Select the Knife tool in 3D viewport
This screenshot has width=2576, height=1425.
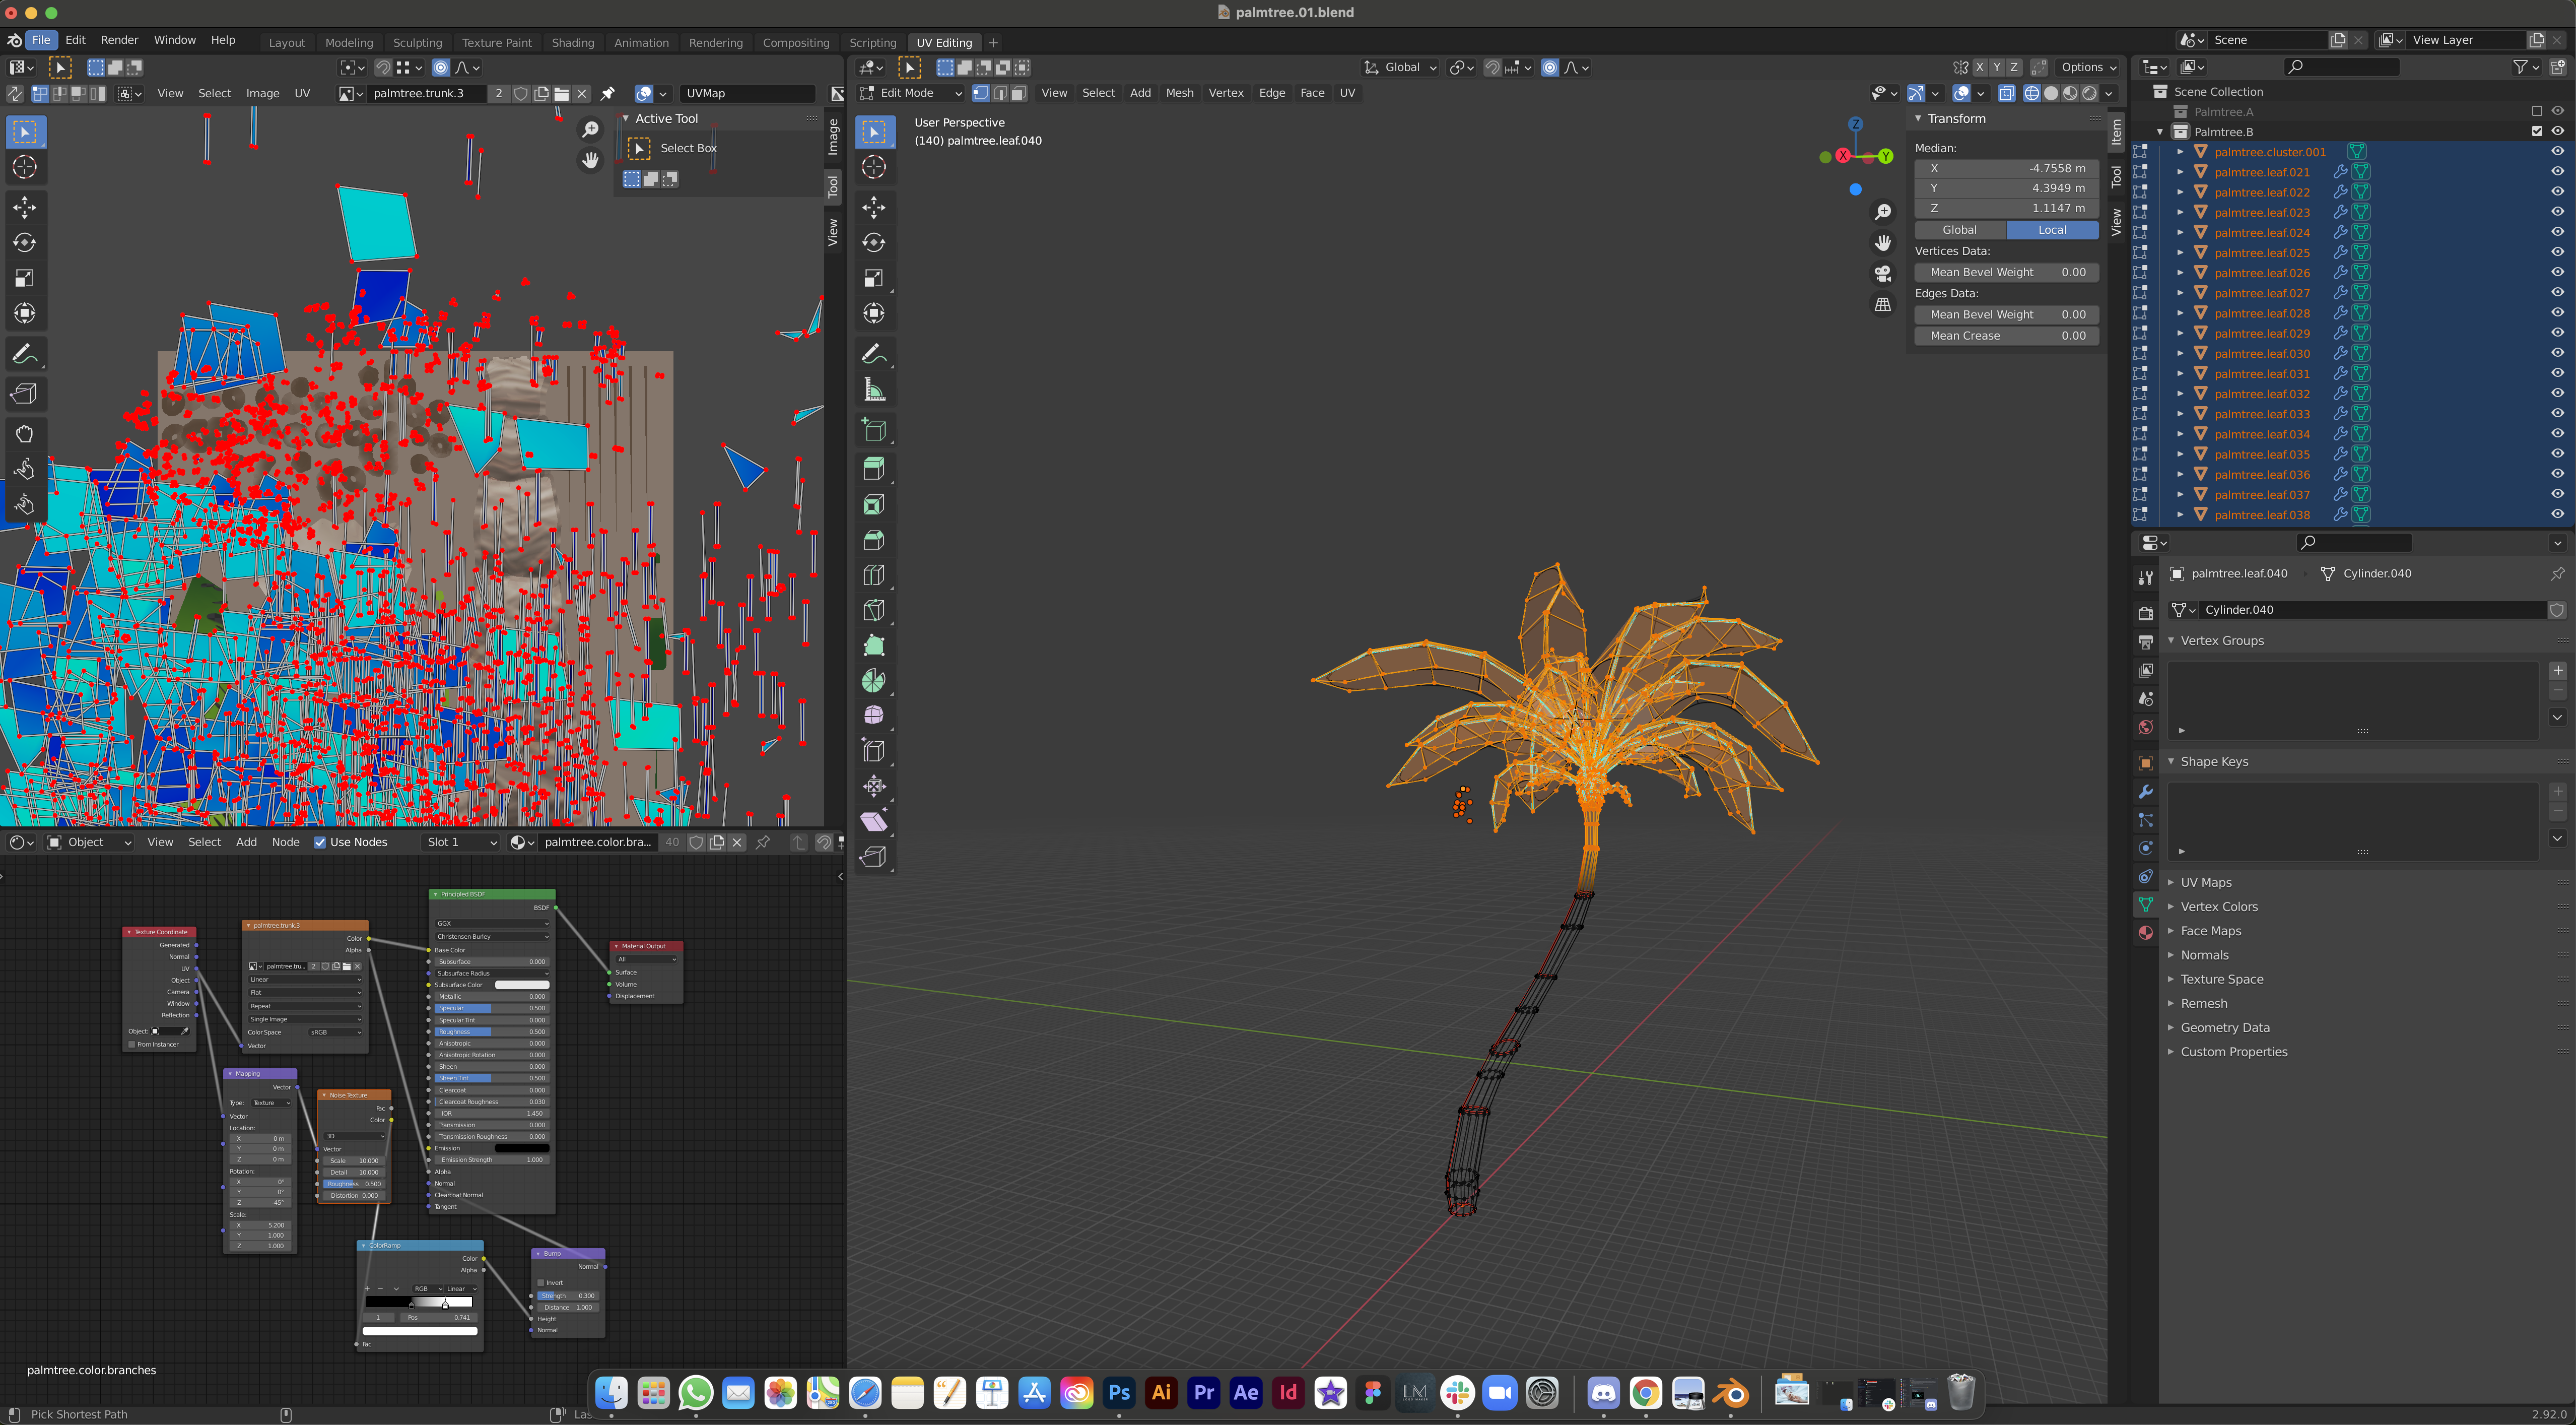(x=874, y=610)
